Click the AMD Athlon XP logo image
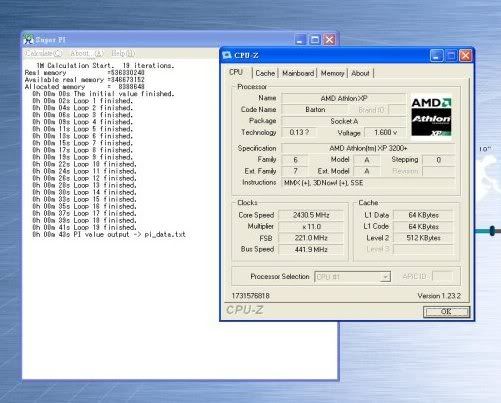501x403 pixels. coord(431,117)
